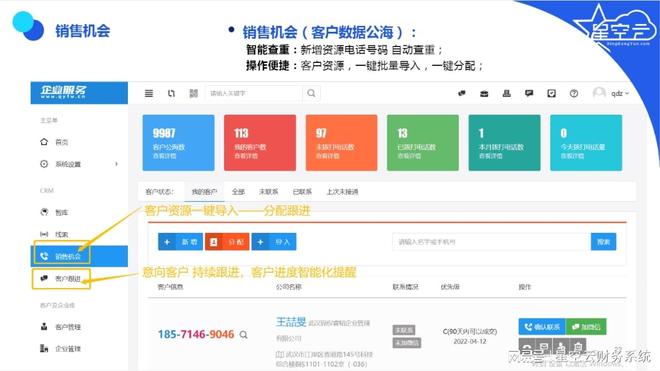
Task: Click the blue 导入 button
Action: (274, 242)
